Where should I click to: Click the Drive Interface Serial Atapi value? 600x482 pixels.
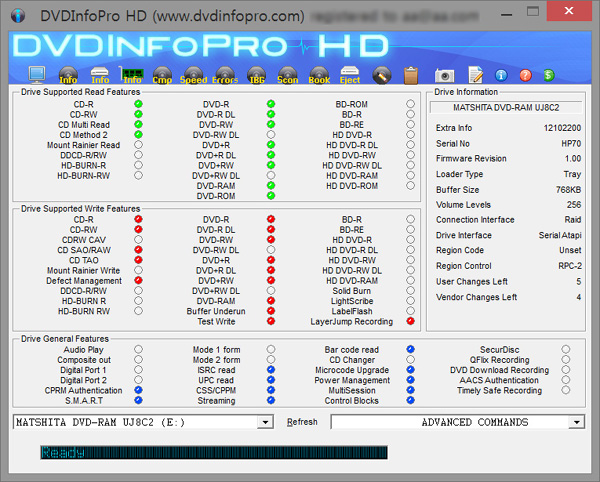[560, 235]
